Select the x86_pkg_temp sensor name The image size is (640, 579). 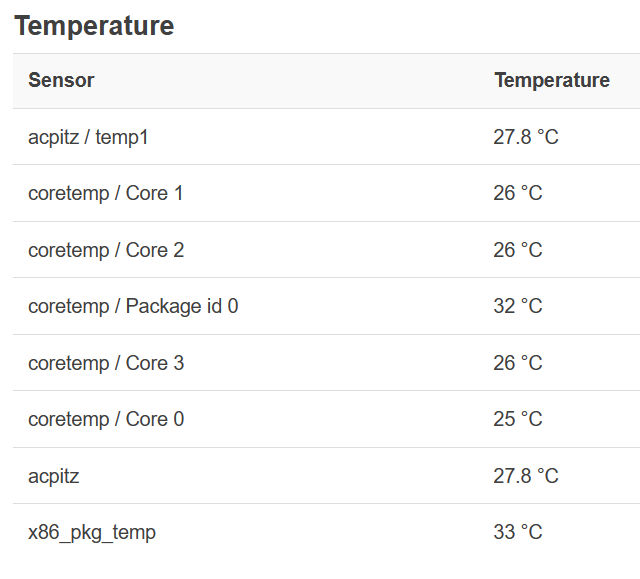(x=91, y=532)
